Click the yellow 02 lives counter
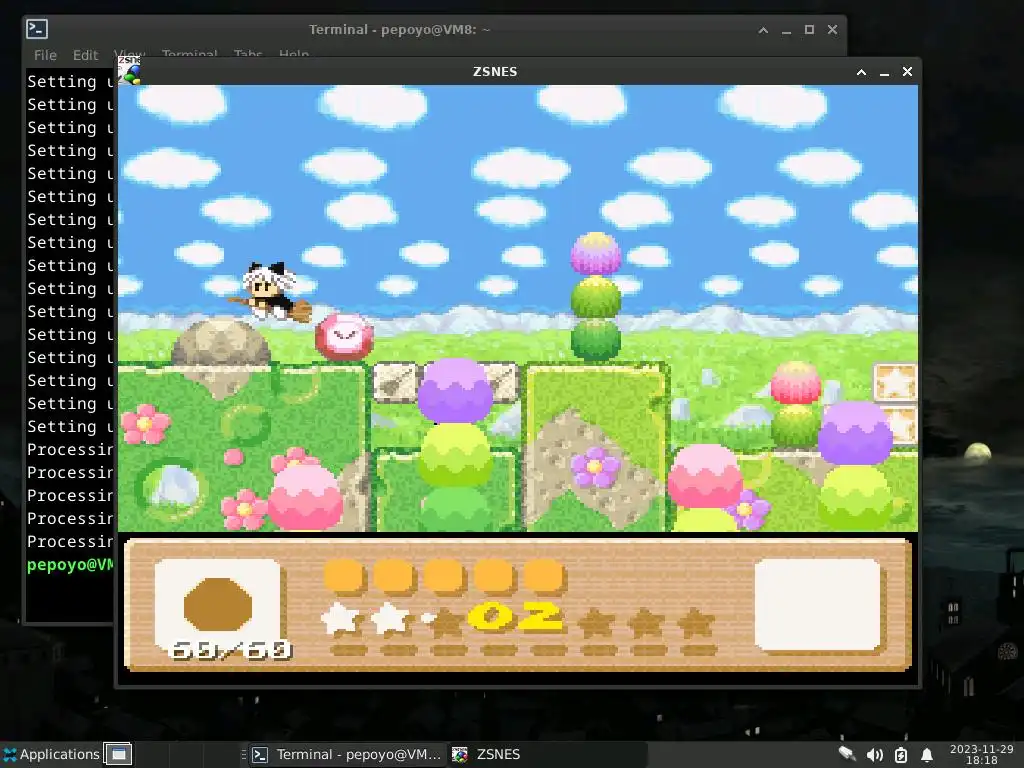Viewport: 1024px width, 768px height. (x=516, y=616)
